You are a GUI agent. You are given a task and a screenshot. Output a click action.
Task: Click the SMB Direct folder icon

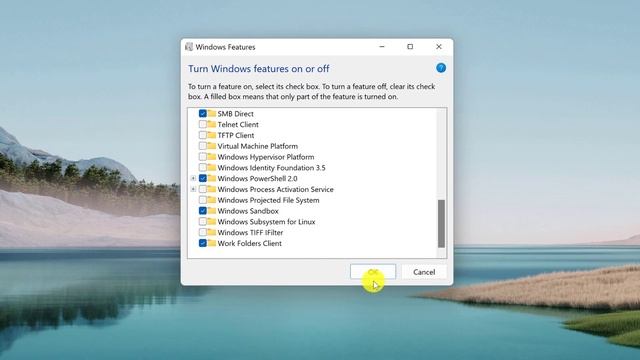[x=211, y=113]
